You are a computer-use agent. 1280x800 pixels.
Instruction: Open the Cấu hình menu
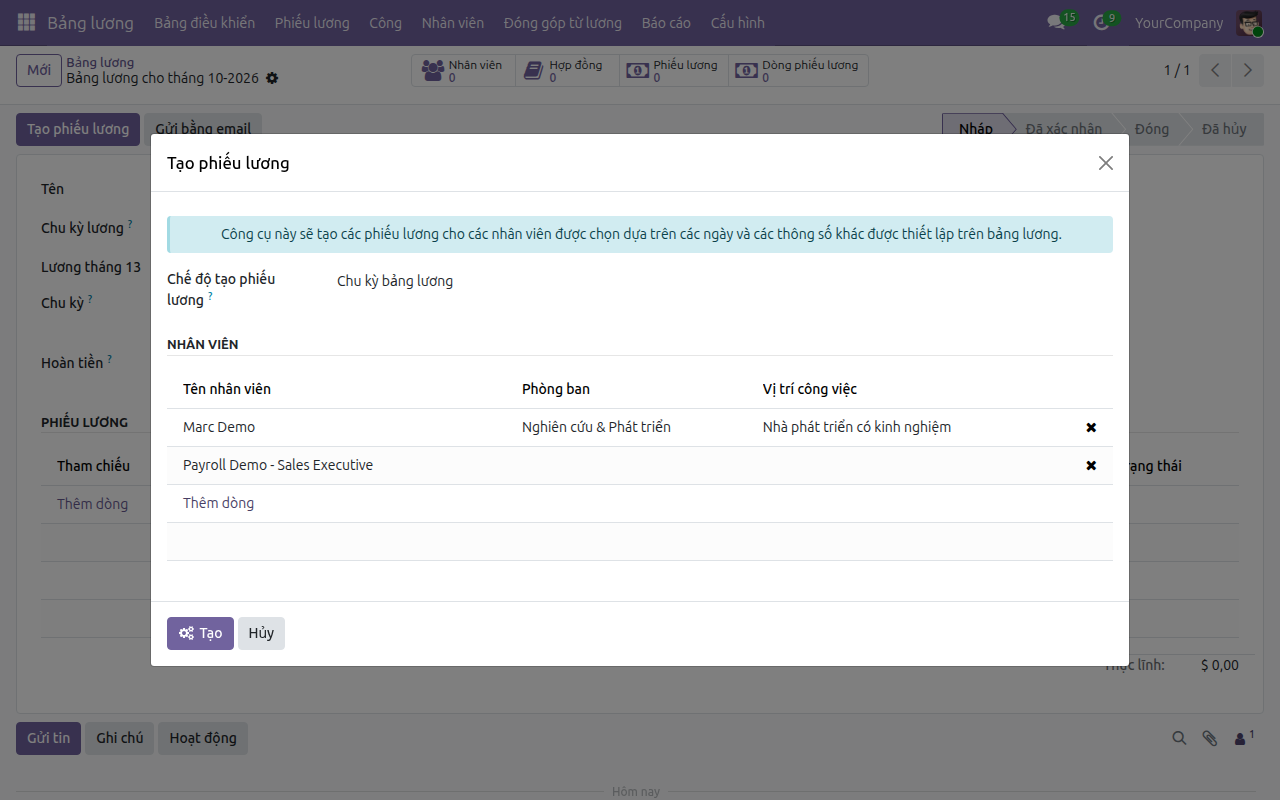[x=738, y=22]
